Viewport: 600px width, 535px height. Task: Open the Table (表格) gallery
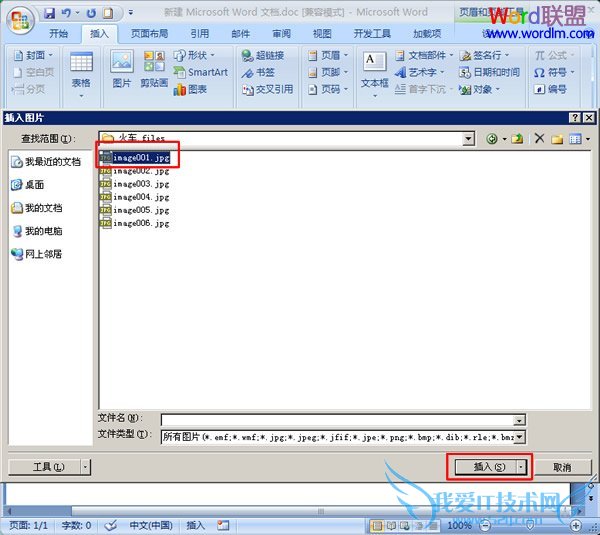(x=81, y=74)
